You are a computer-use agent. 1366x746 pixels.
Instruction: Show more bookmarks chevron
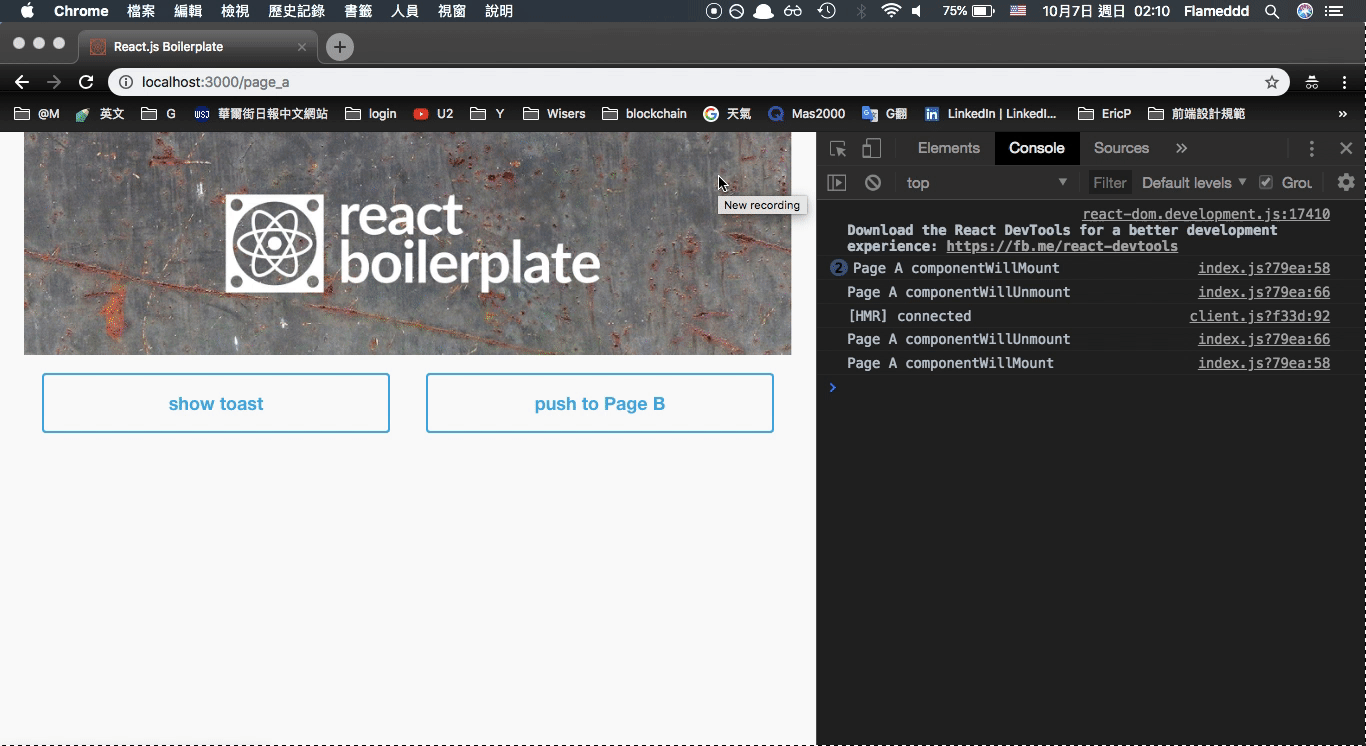(1343, 114)
